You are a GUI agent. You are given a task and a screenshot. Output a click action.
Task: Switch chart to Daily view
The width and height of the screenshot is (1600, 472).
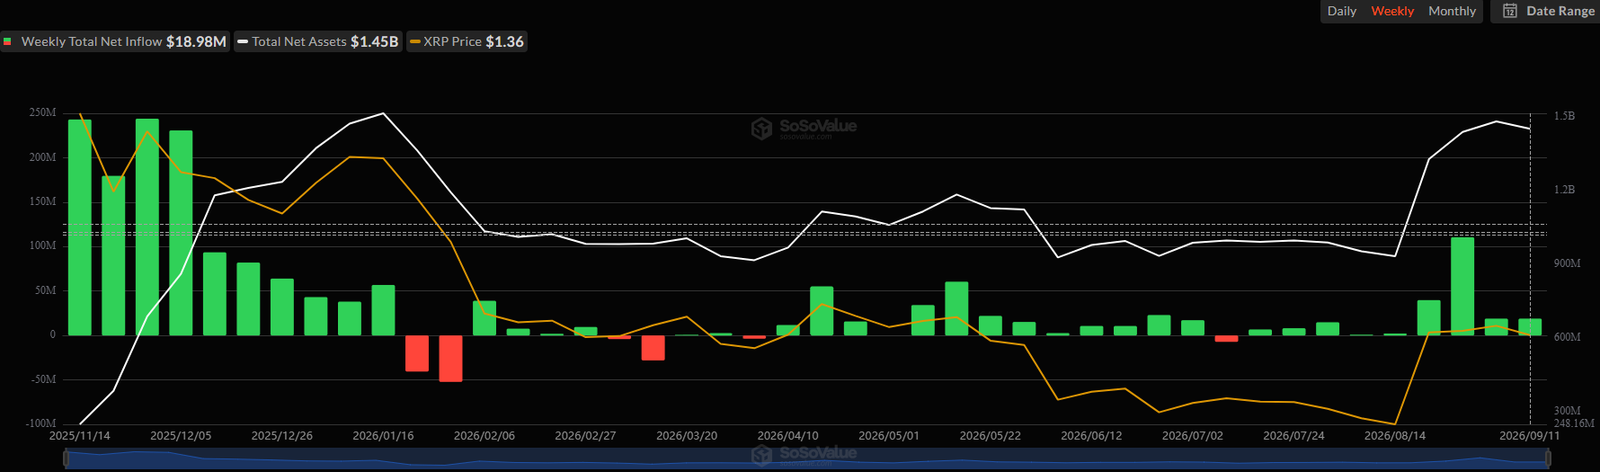(x=1341, y=11)
